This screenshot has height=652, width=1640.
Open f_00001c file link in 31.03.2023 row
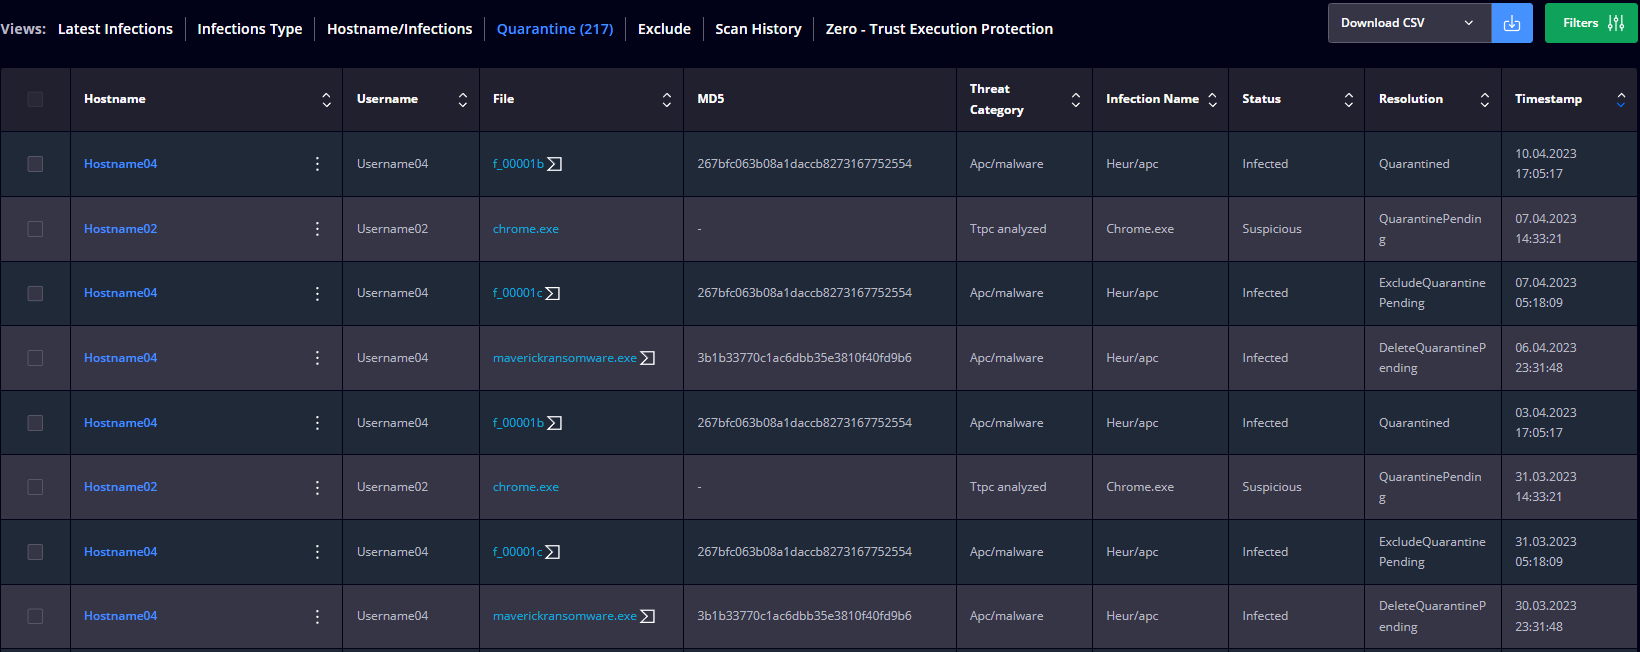pyautogui.click(x=518, y=552)
